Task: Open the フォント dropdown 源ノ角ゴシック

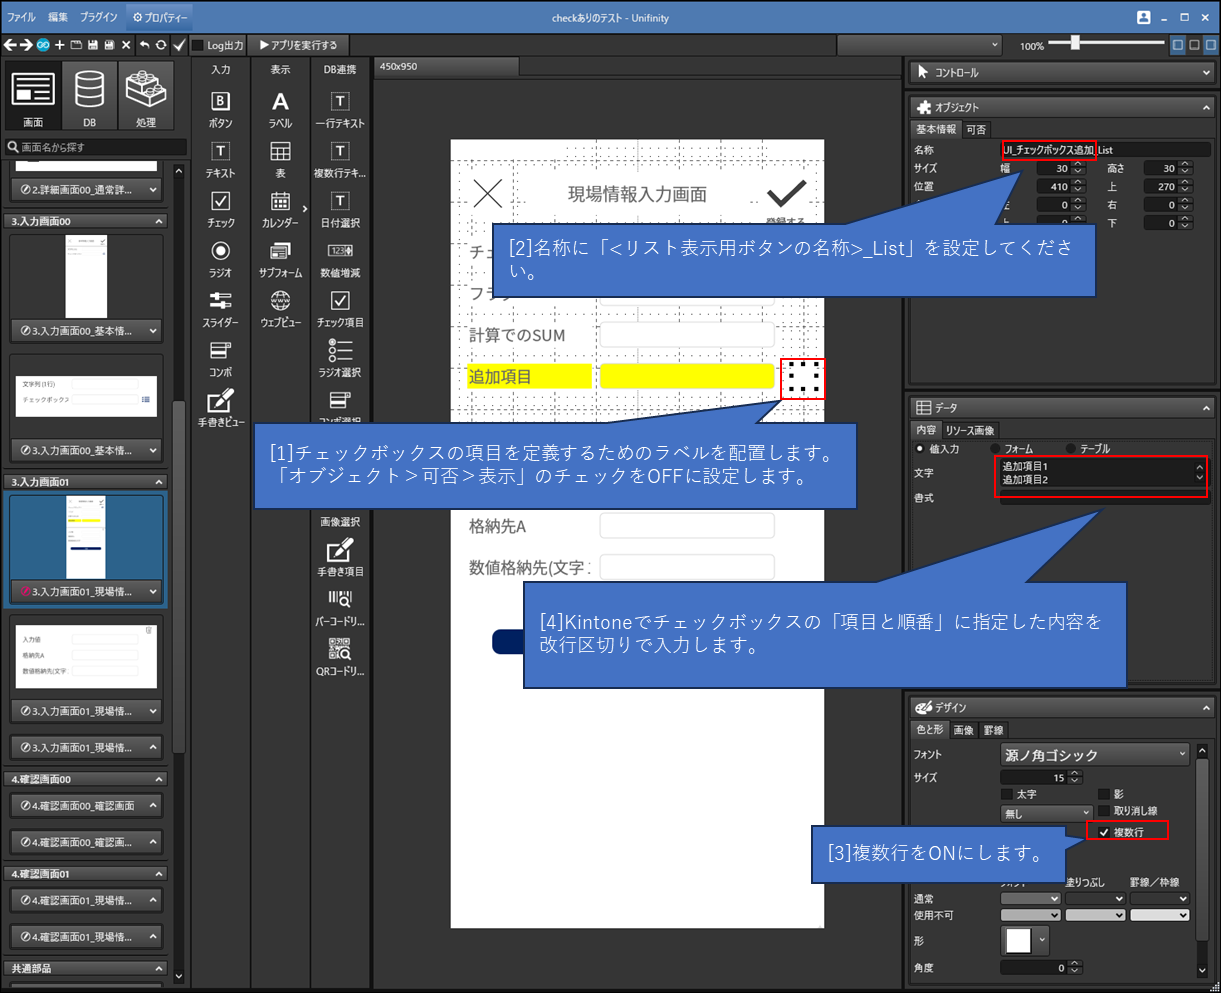Action: pos(1094,755)
